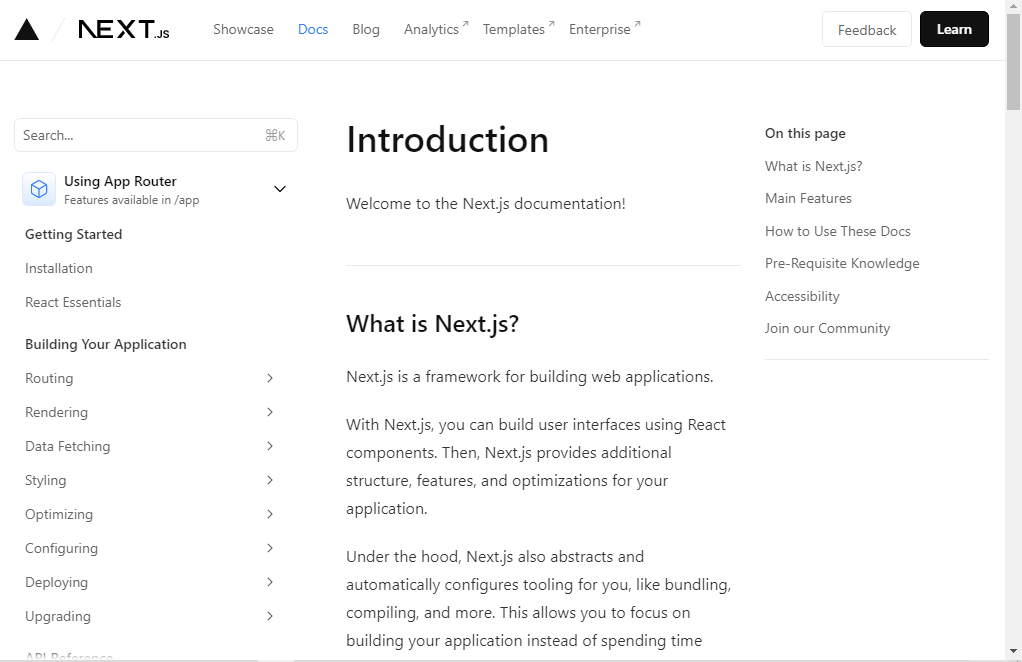1022x662 pixels.
Task: Open the Routing sidebar link
Action: (49, 378)
